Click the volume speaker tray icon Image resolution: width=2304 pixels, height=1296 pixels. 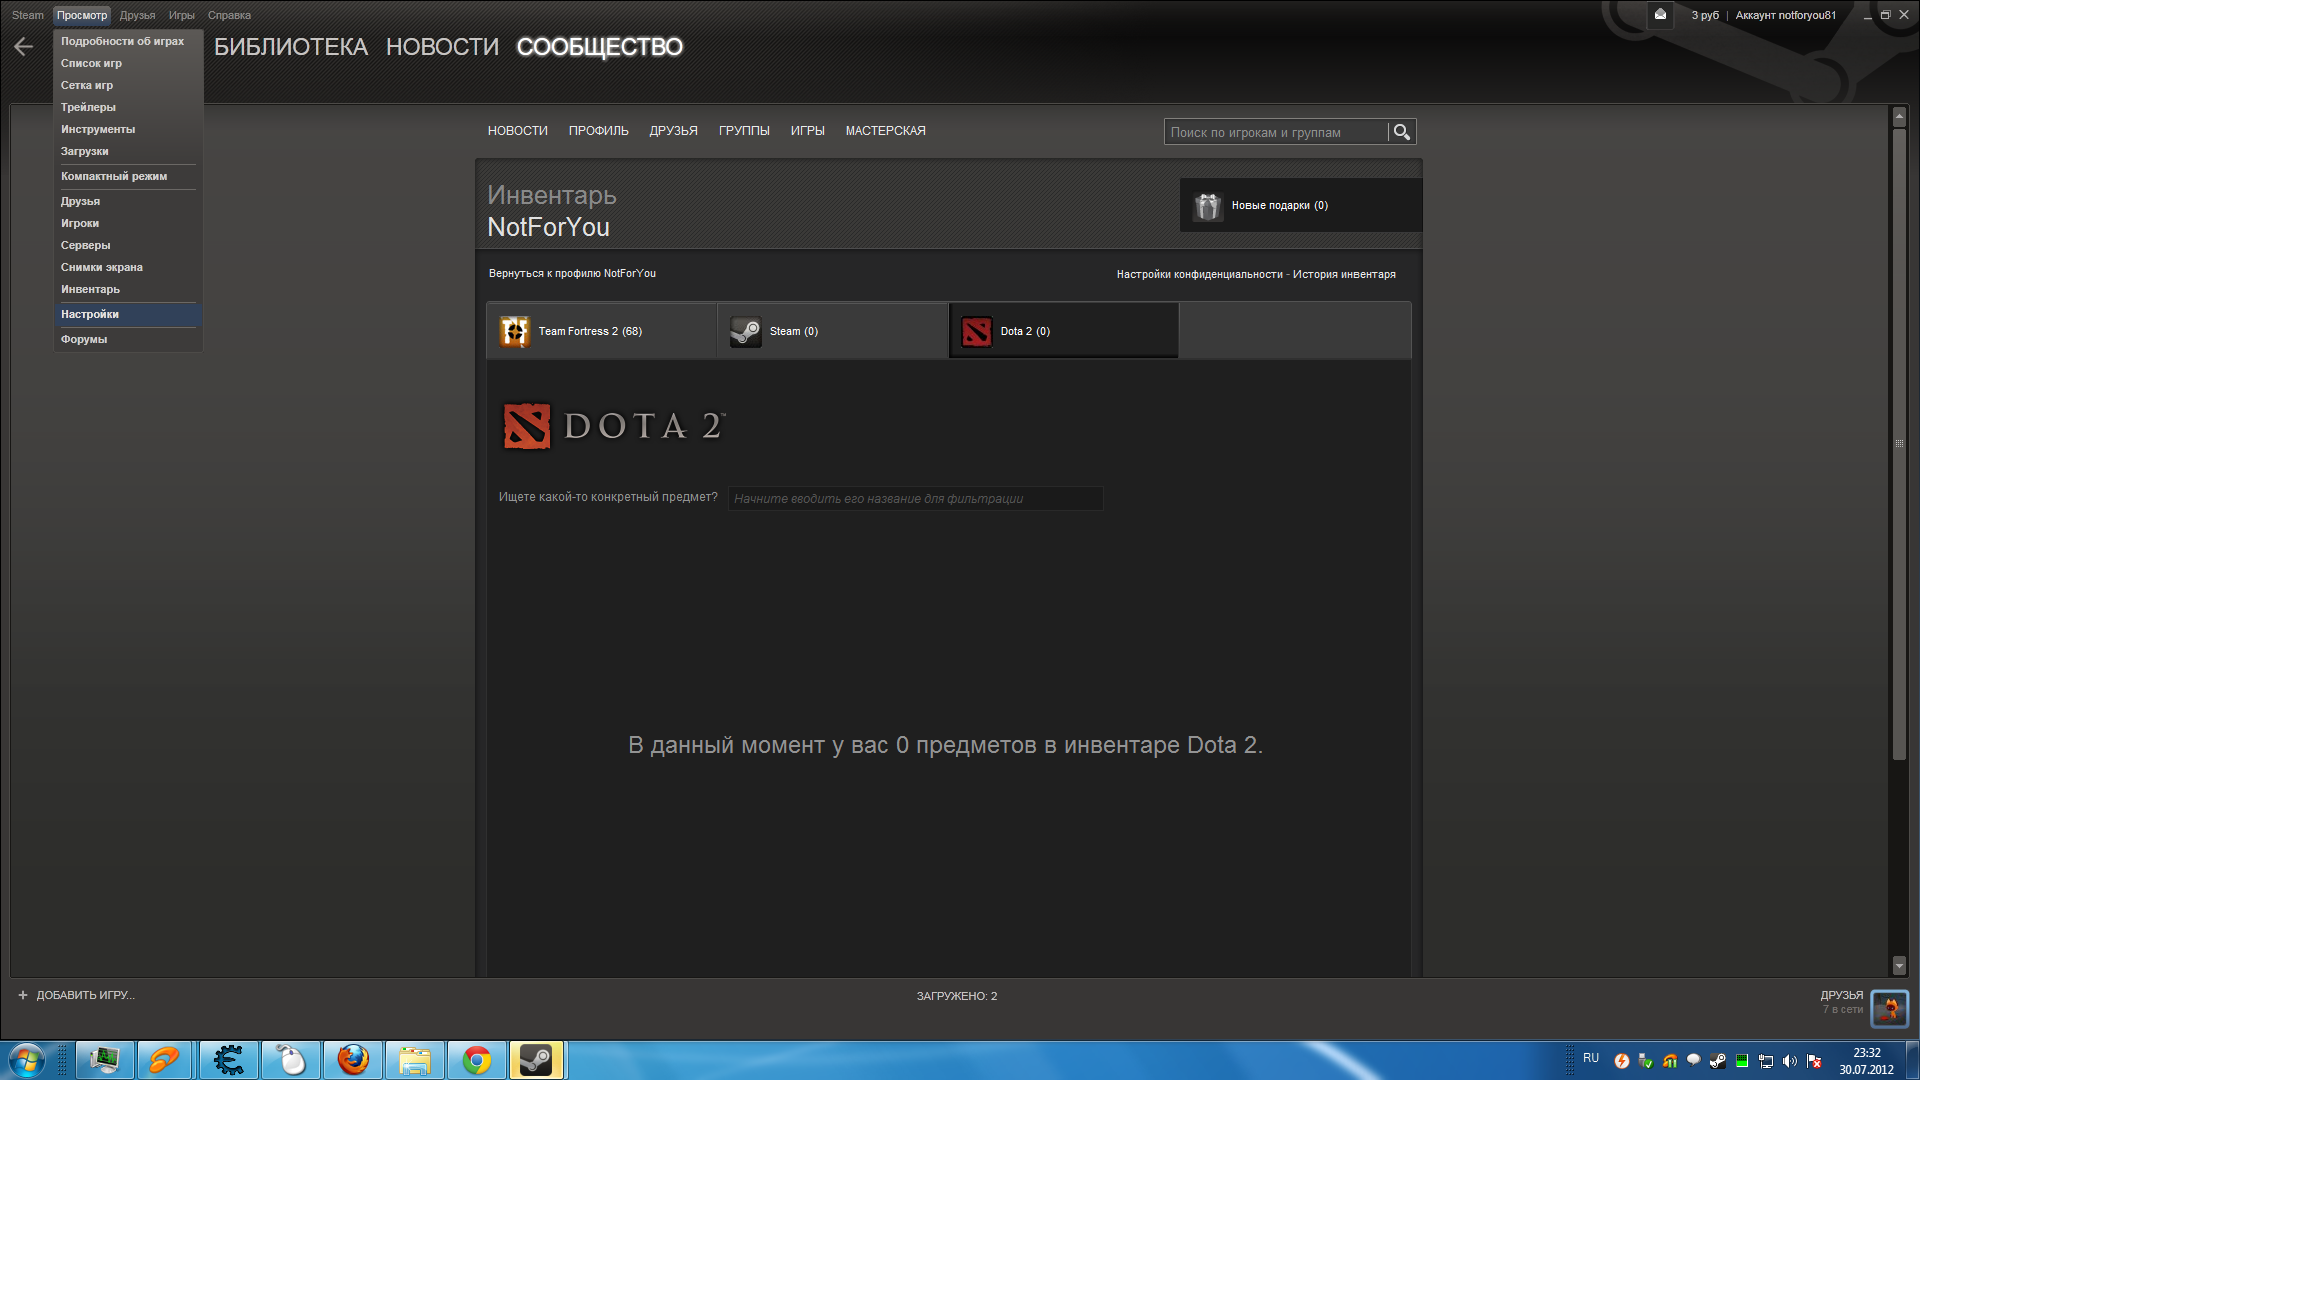tap(1789, 1061)
